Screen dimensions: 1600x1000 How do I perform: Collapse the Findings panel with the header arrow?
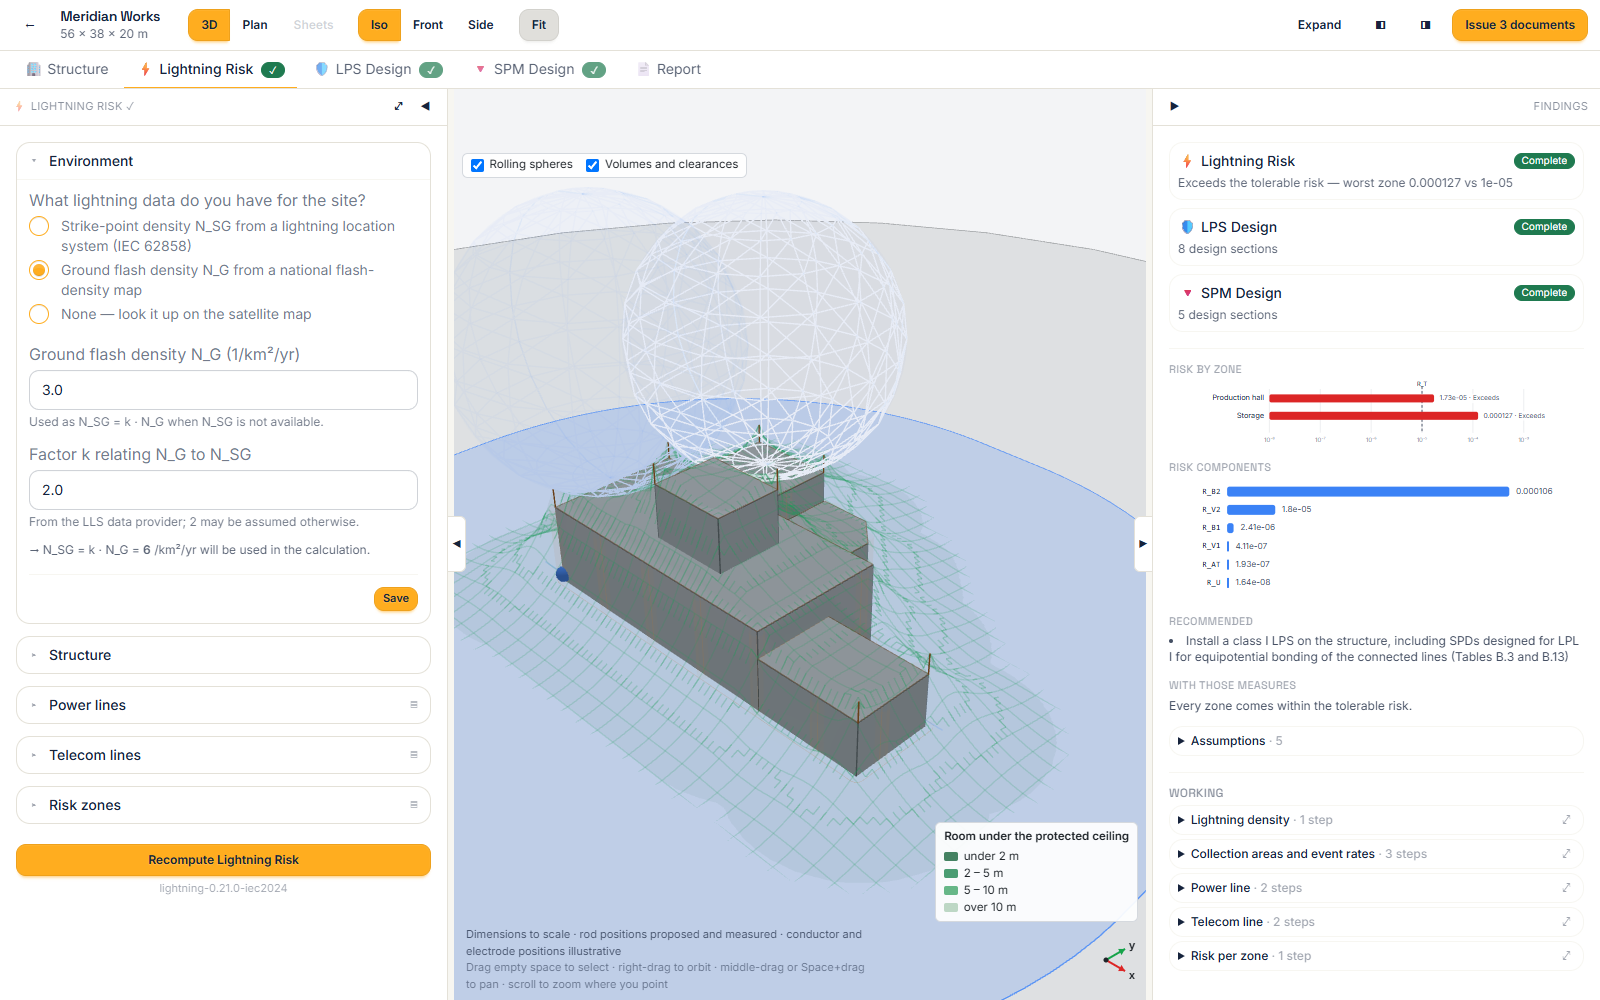(1175, 106)
